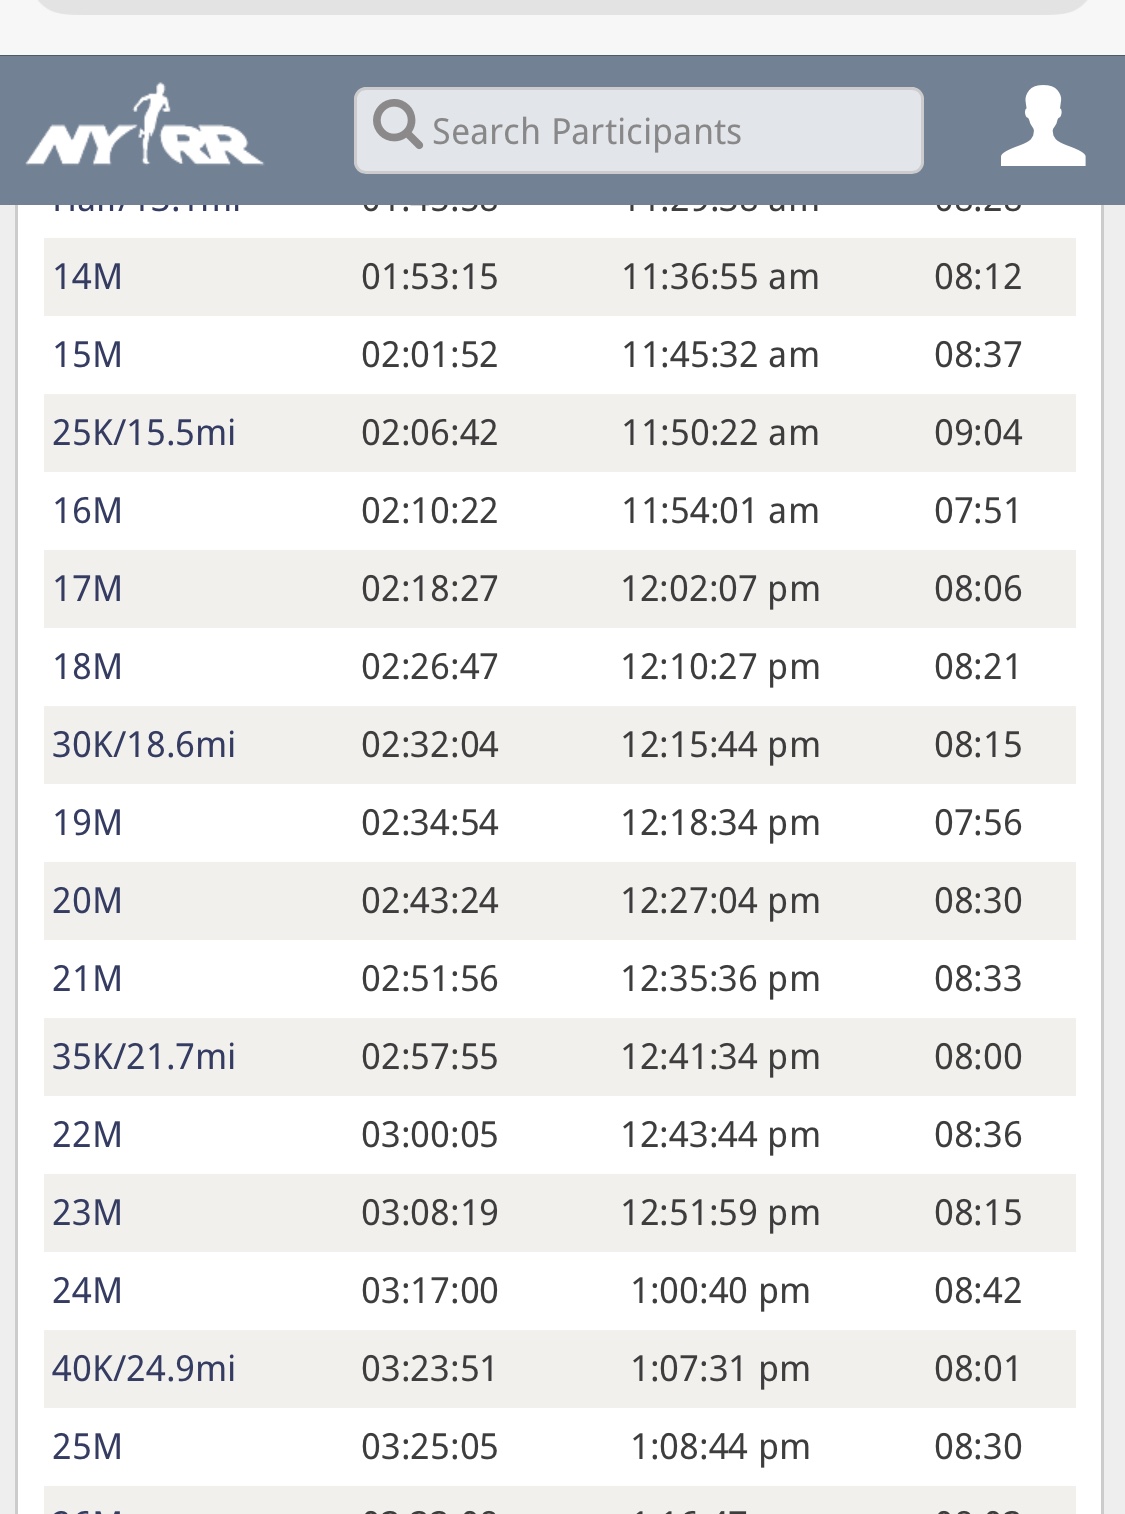Tap the 25K/15.5mi split label
The image size is (1125, 1514).
point(144,433)
